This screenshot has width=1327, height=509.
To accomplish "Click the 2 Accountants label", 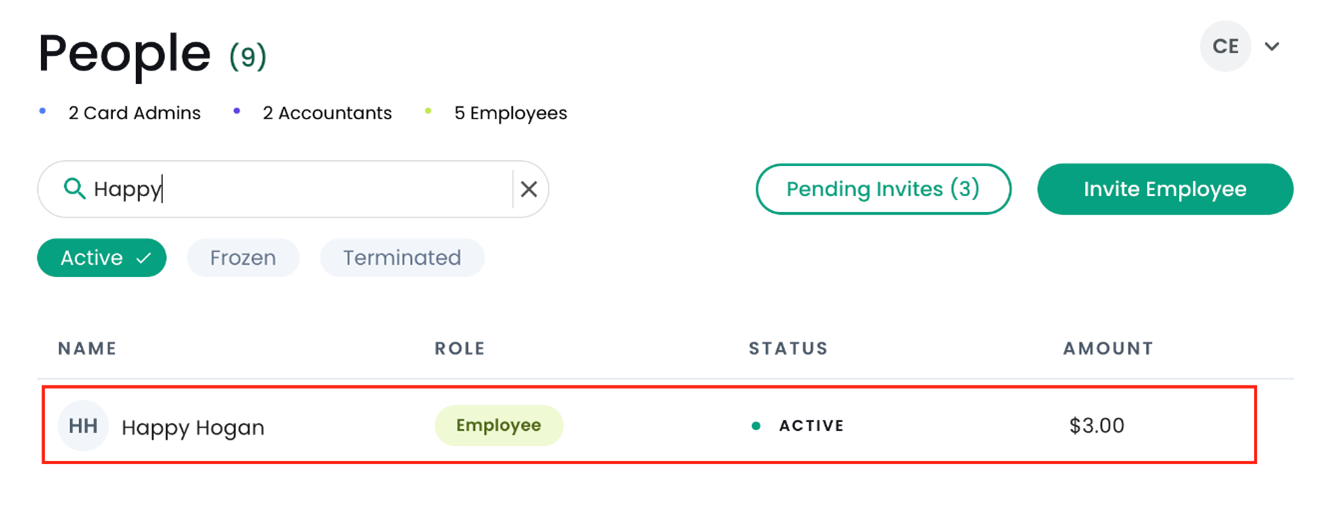I will [x=327, y=113].
